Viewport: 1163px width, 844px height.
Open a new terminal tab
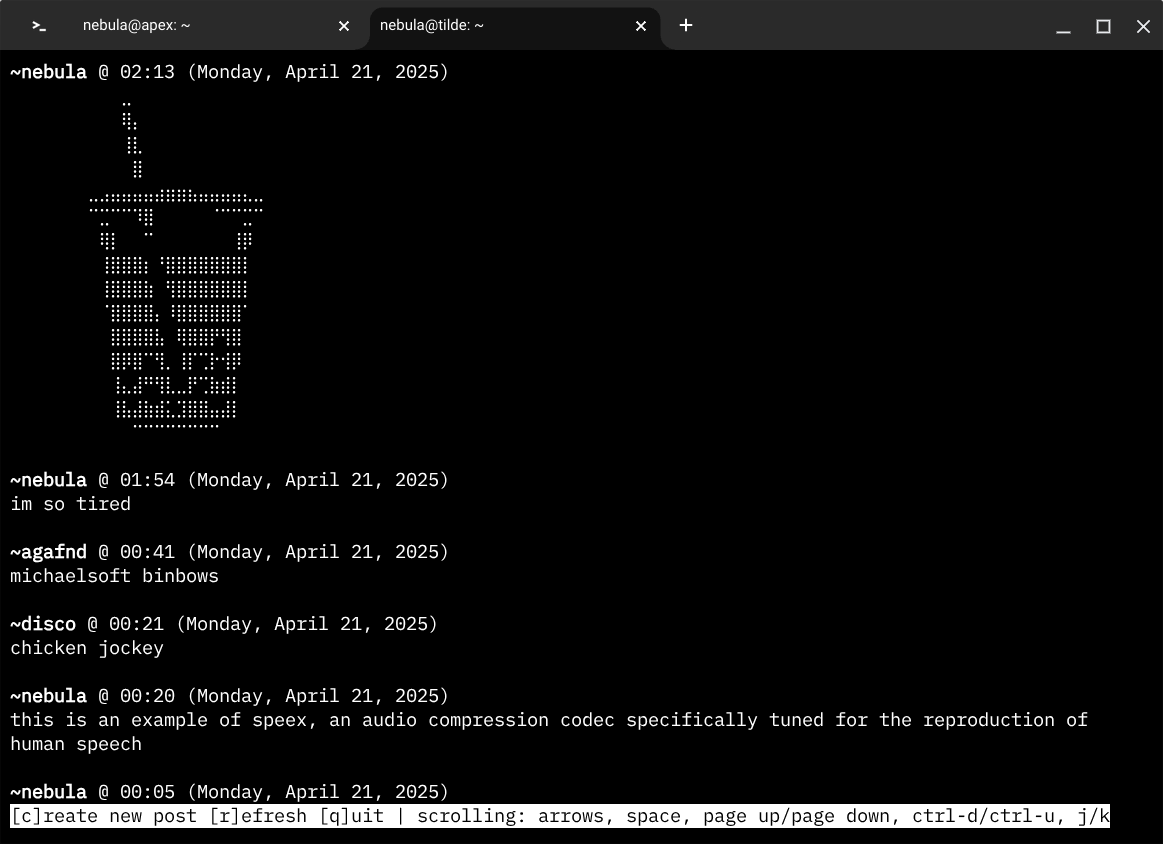coord(686,26)
